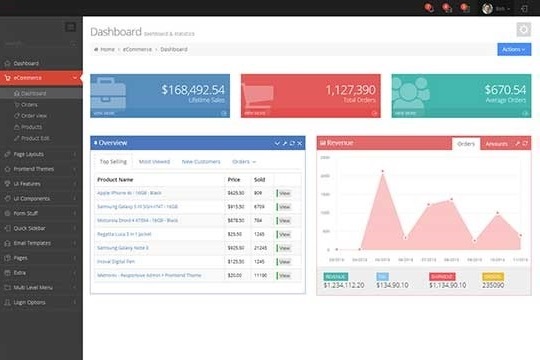
Task: Switch to the Most Viewed tab
Action: [x=154, y=162]
